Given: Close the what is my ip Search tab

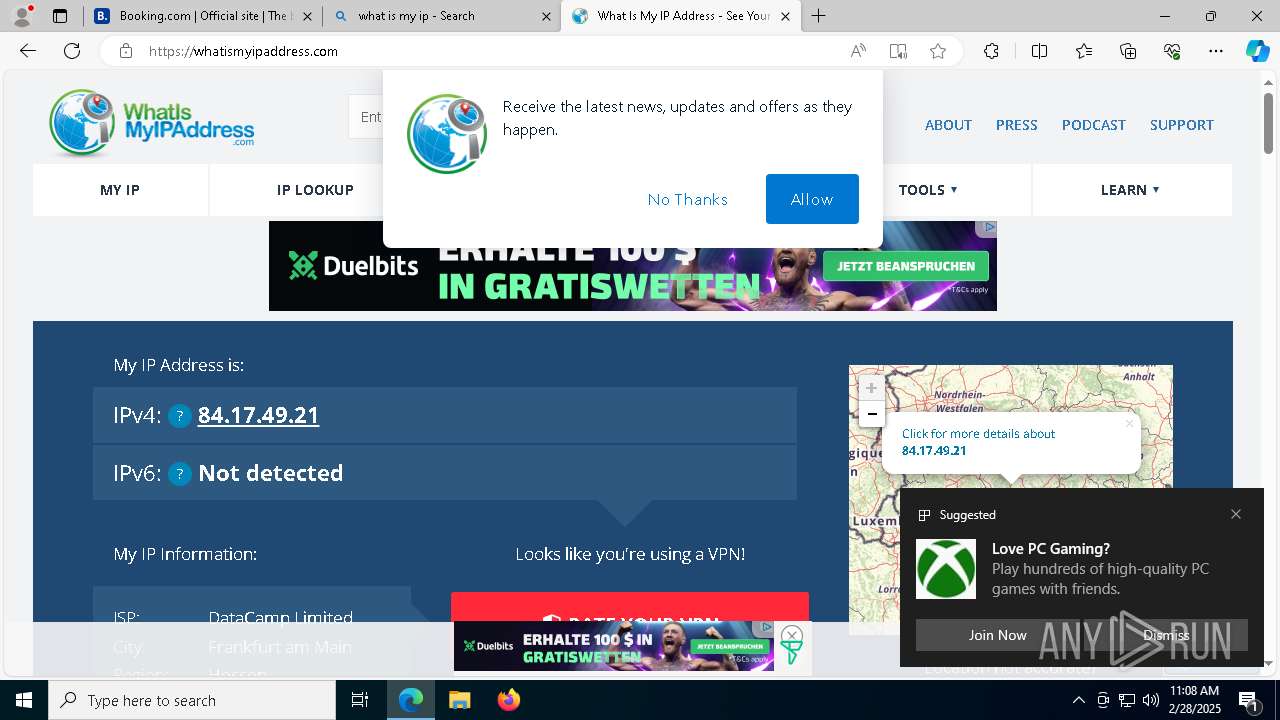Looking at the screenshot, I should 546,16.
